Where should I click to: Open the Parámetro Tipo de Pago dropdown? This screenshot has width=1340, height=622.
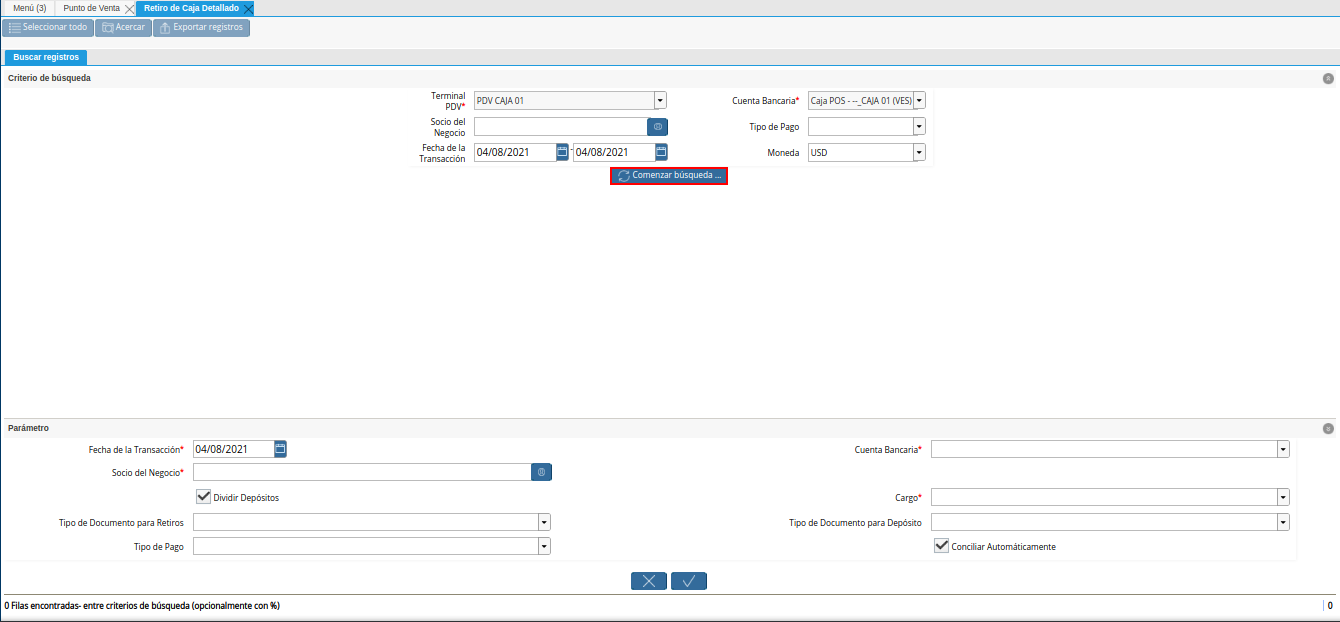pyautogui.click(x=544, y=546)
